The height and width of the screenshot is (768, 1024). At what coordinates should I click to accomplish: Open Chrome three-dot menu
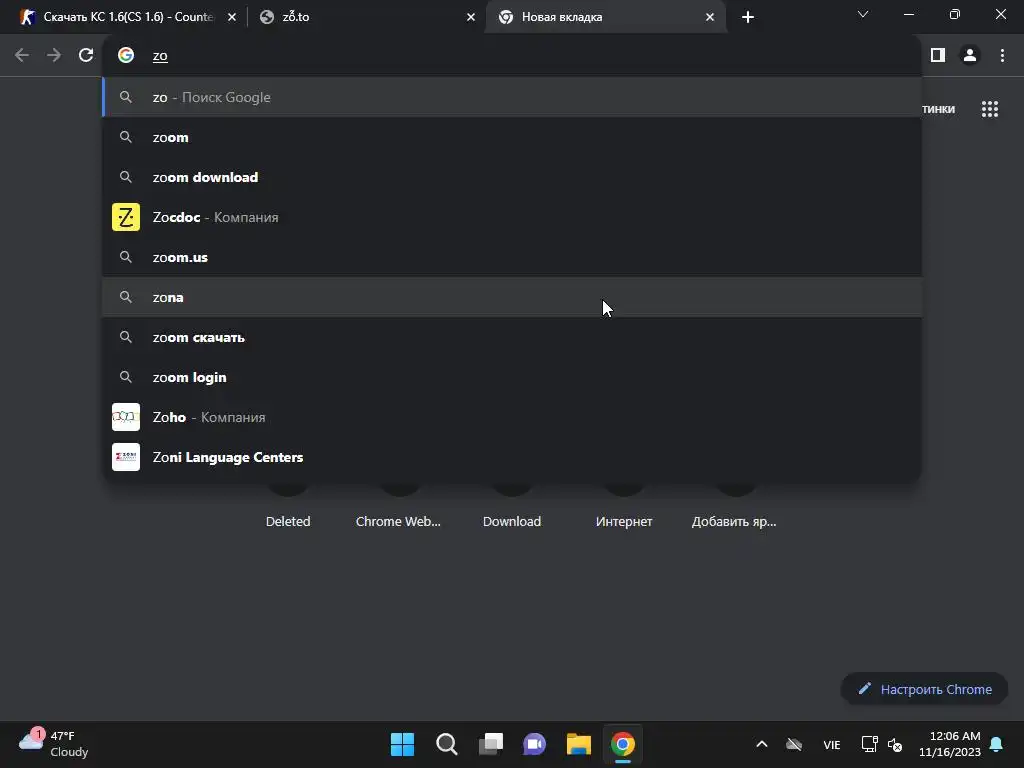(1002, 56)
